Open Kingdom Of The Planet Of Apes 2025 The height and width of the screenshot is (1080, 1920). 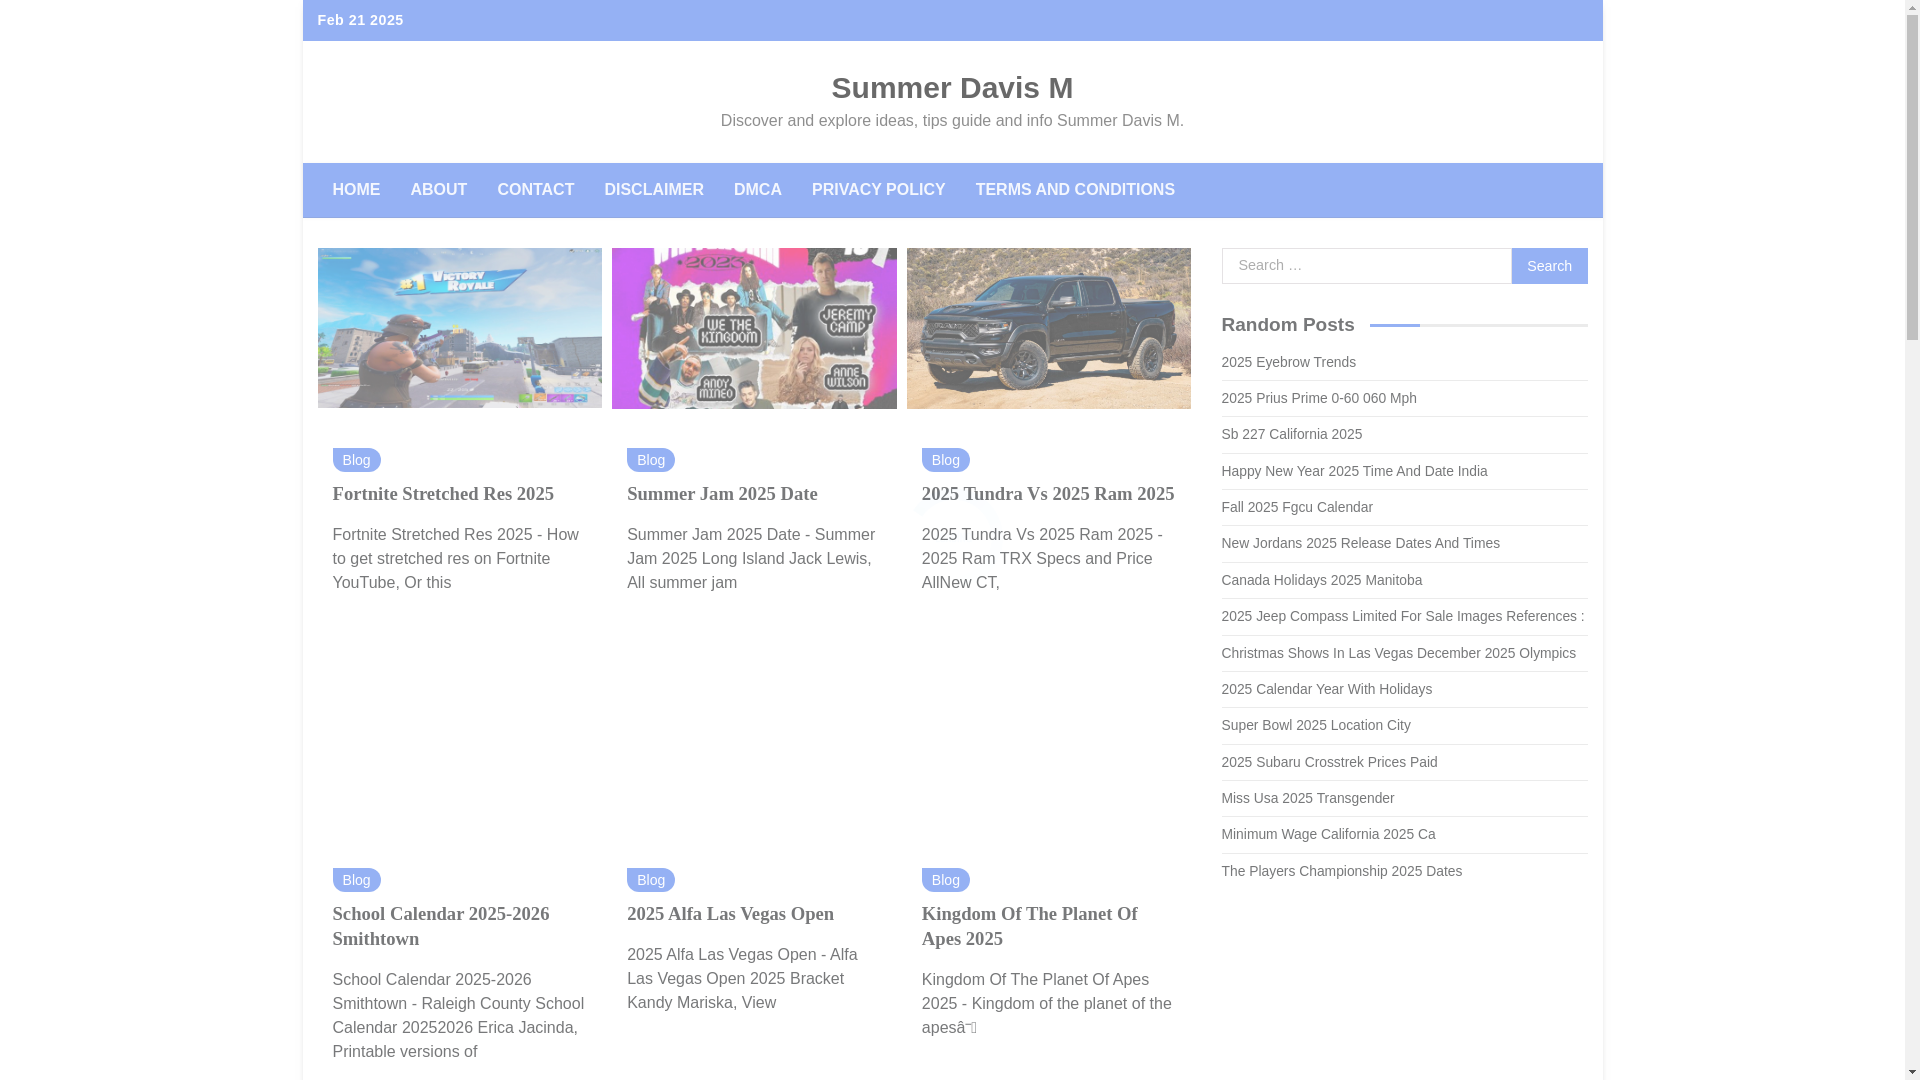pyautogui.click(x=1029, y=926)
